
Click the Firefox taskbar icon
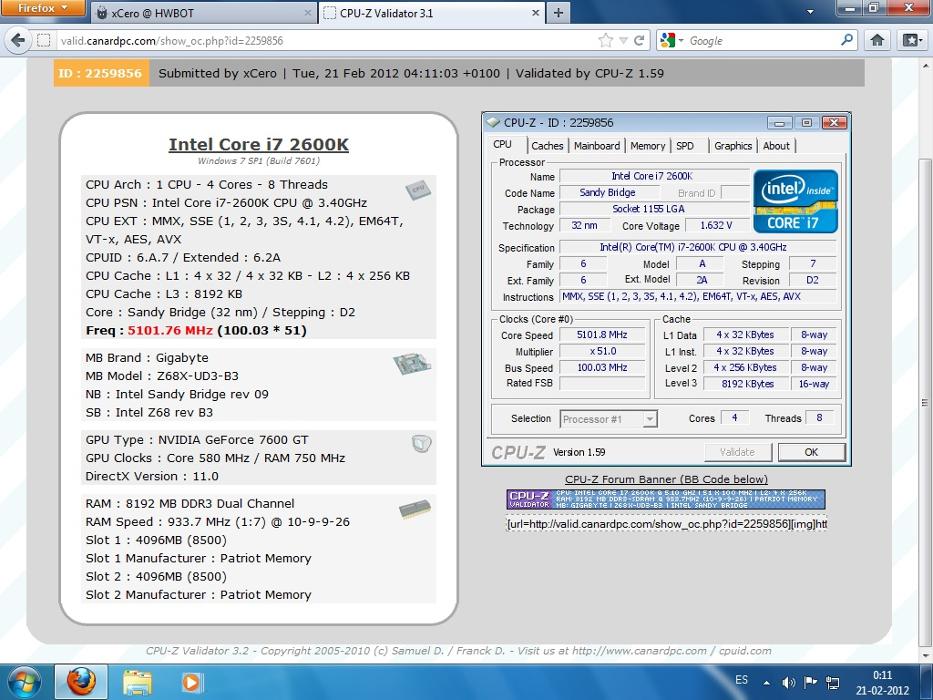click(81, 682)
